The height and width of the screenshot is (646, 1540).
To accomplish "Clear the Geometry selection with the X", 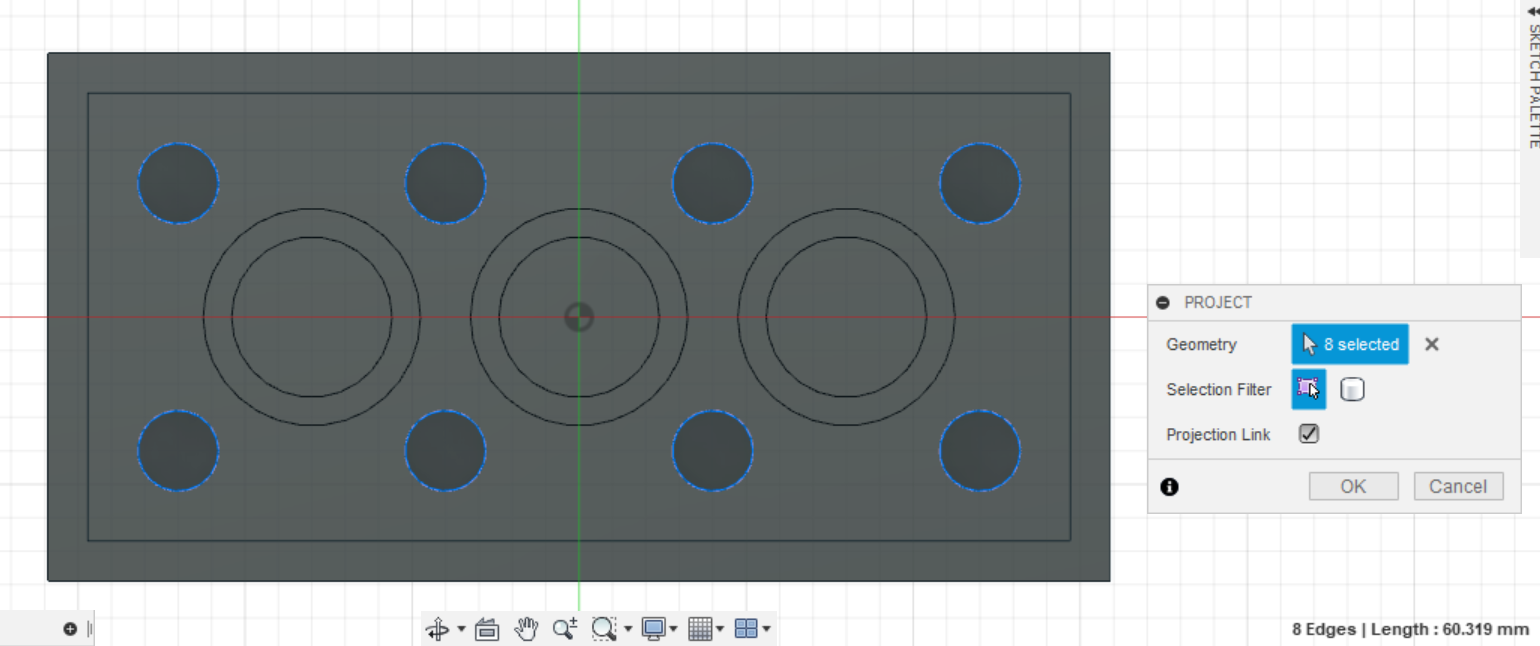I will (x=1431, y=344).
